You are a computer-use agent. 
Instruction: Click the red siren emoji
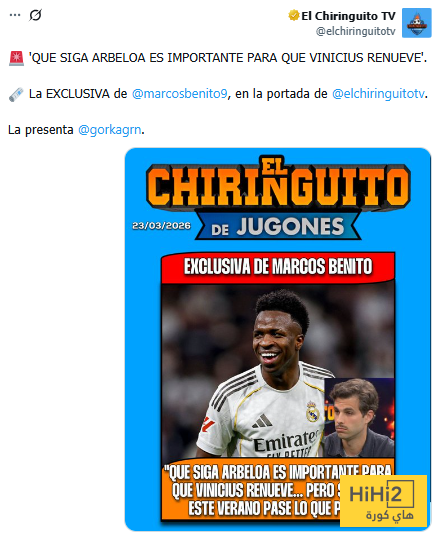pyautogui.click(x=16, y=58)
